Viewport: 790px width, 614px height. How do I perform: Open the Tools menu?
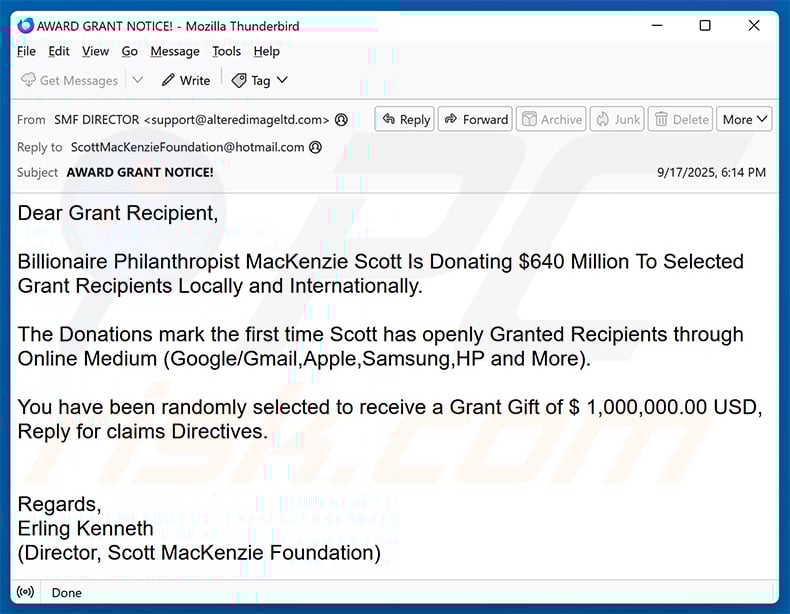coord(226,51)
